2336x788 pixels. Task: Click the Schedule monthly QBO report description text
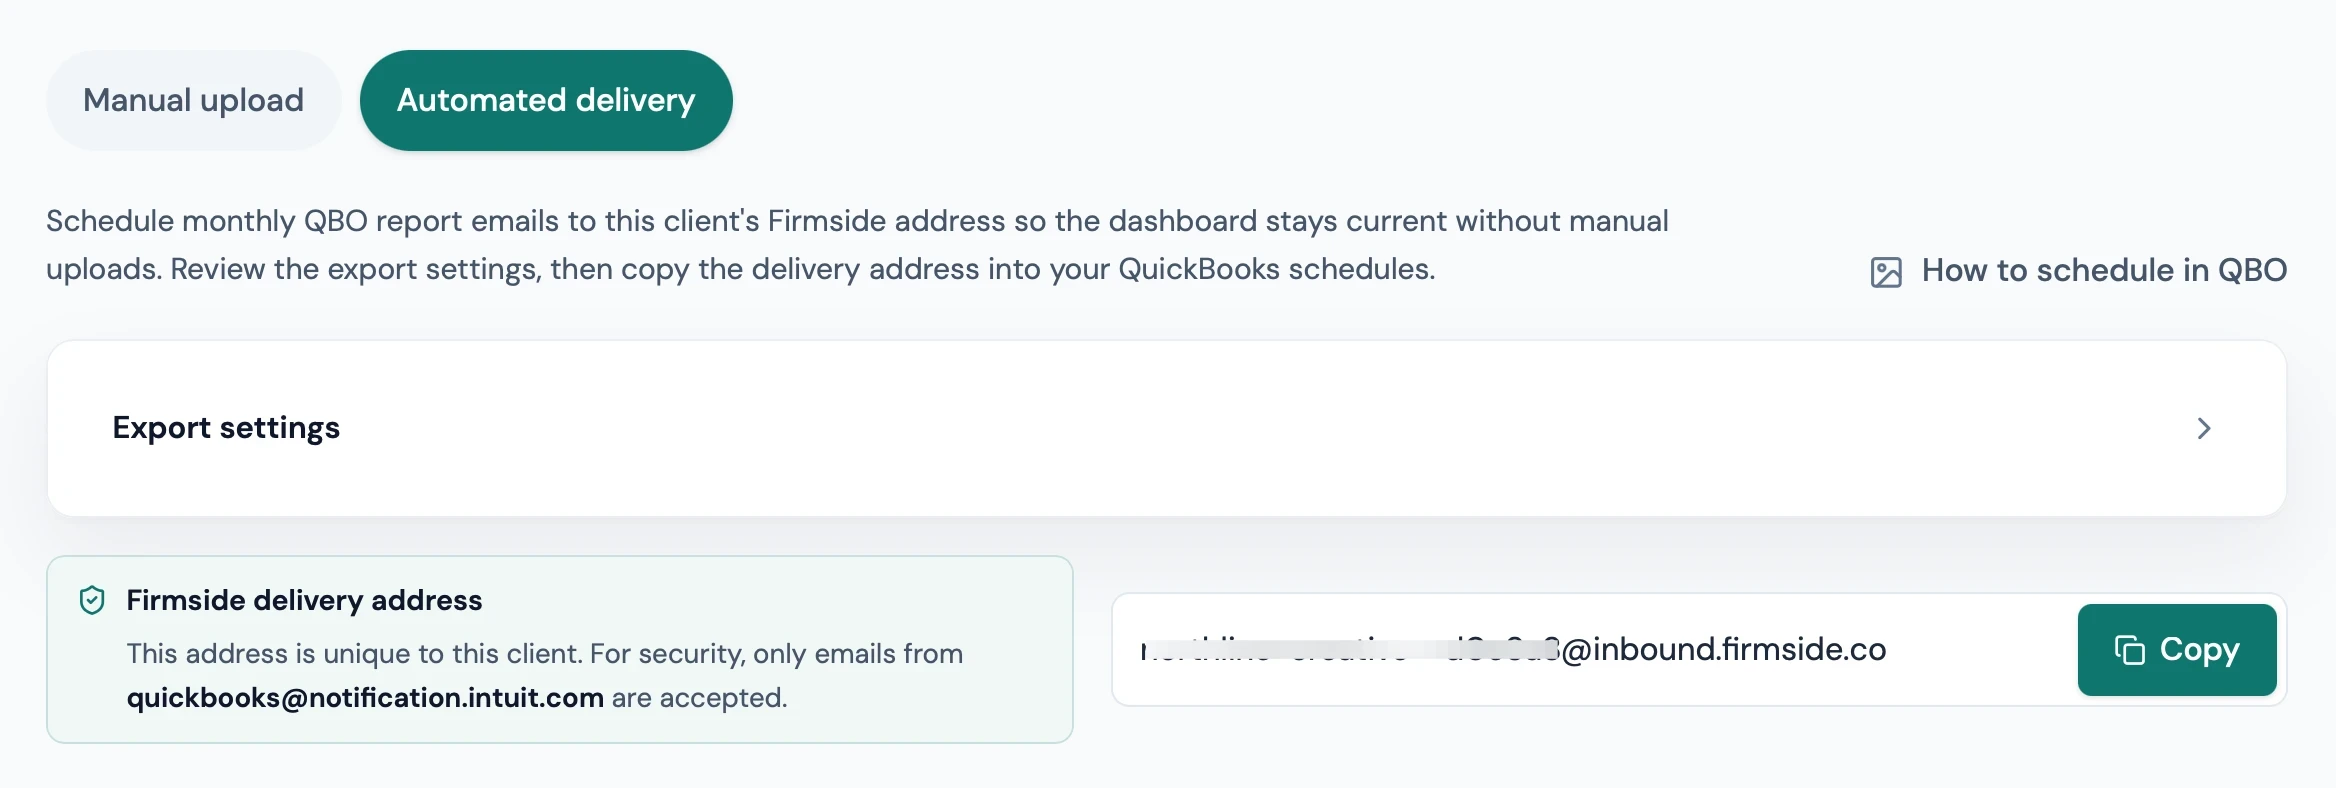[x=857, y=245]
